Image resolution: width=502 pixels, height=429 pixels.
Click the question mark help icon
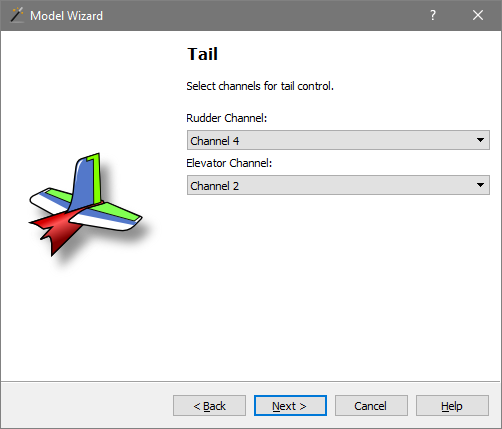click(x=433, y=15)
